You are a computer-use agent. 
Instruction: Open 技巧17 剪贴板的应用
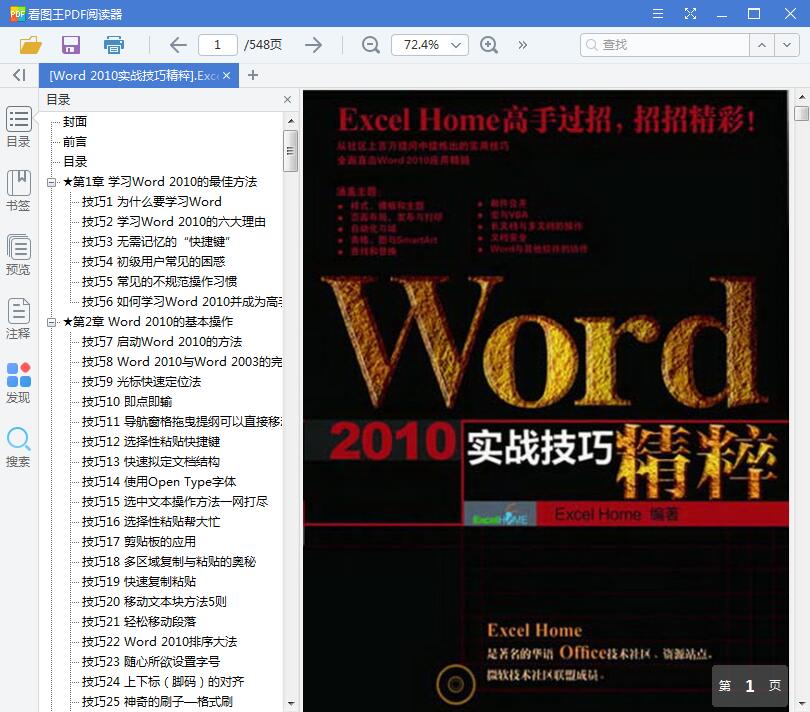coord(138,541)
